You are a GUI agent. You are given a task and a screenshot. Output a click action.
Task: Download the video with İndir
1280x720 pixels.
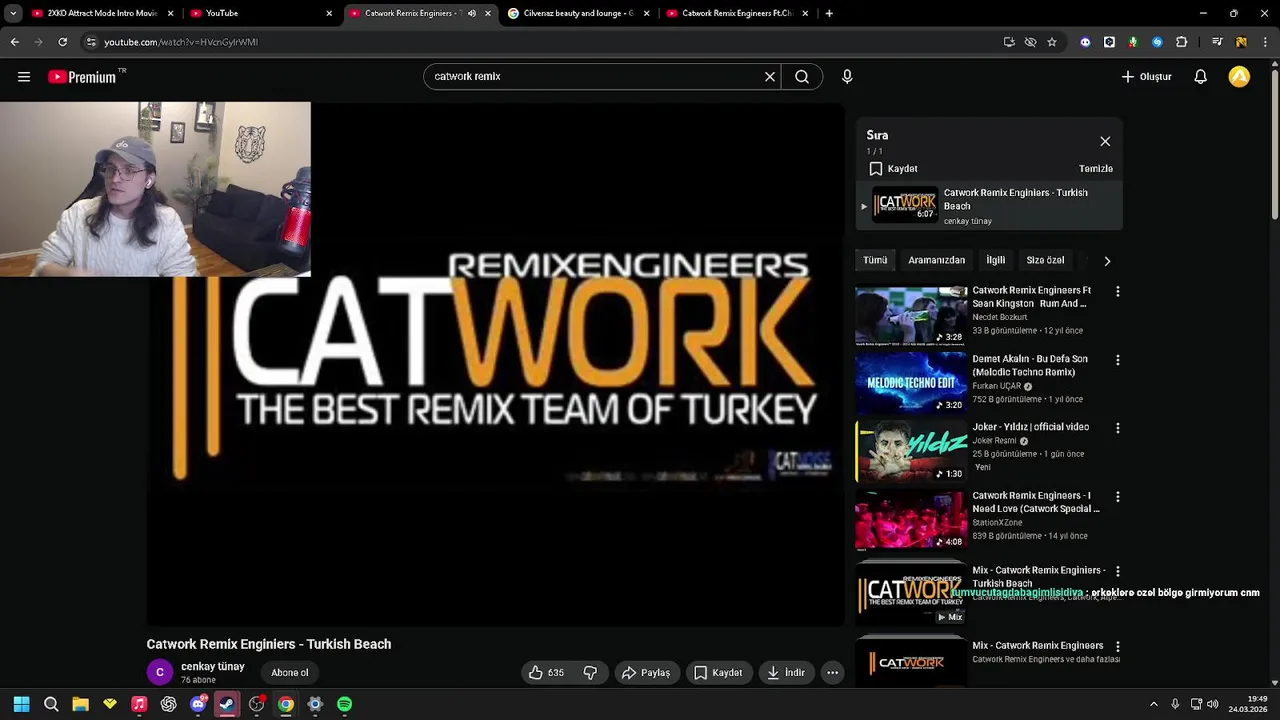coord(785,673)
